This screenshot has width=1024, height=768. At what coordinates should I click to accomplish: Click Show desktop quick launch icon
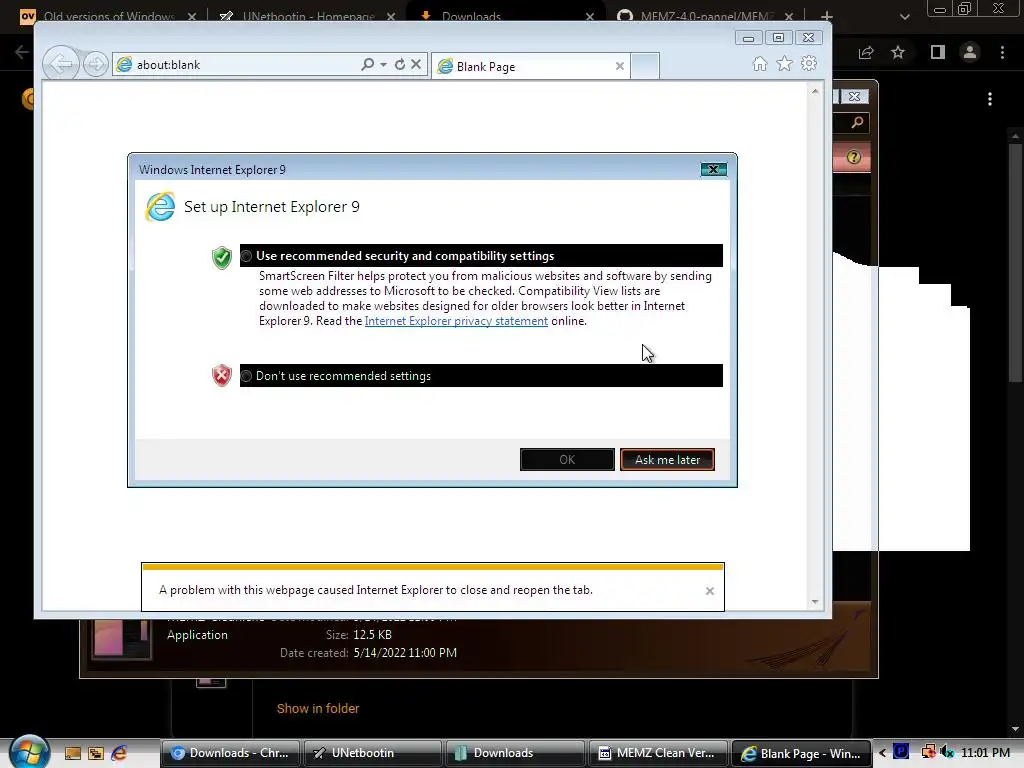[73, 753]
